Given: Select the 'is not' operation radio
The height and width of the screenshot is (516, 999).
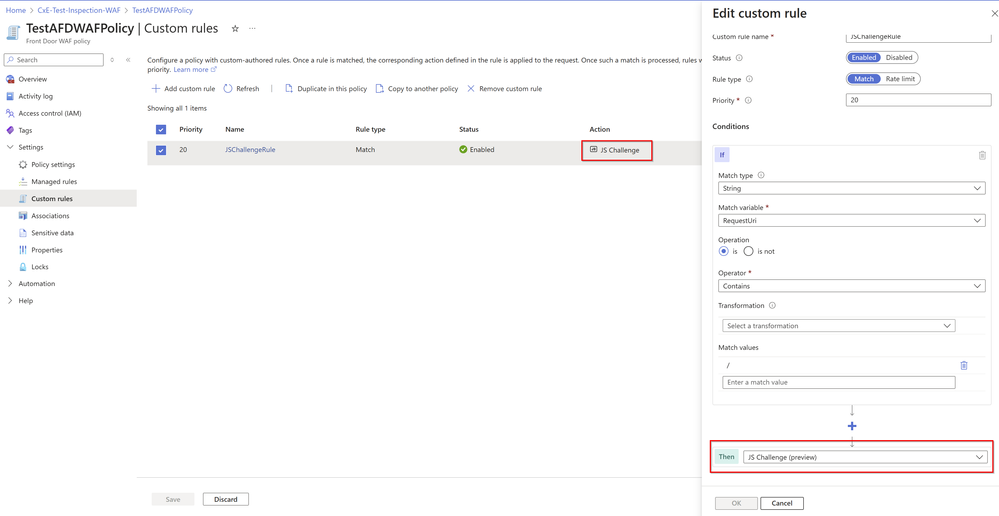Looking at the screenshot, I should (749, 251).
